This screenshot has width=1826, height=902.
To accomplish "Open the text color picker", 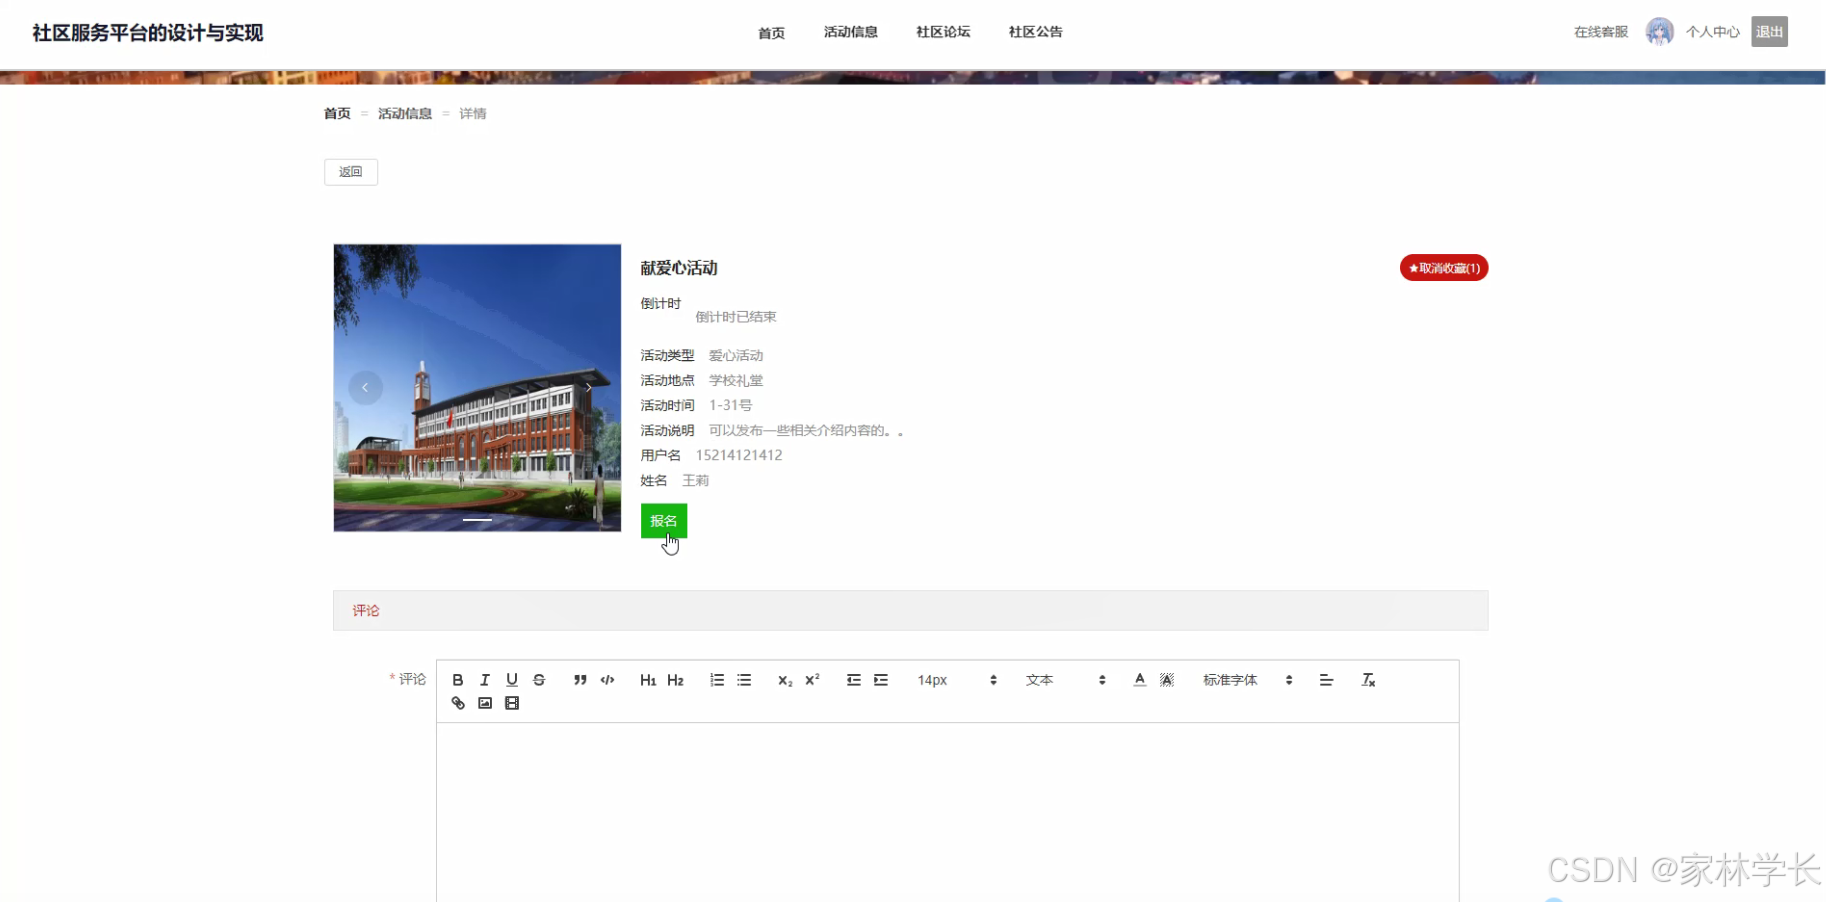I will [x=1139, y=679].
